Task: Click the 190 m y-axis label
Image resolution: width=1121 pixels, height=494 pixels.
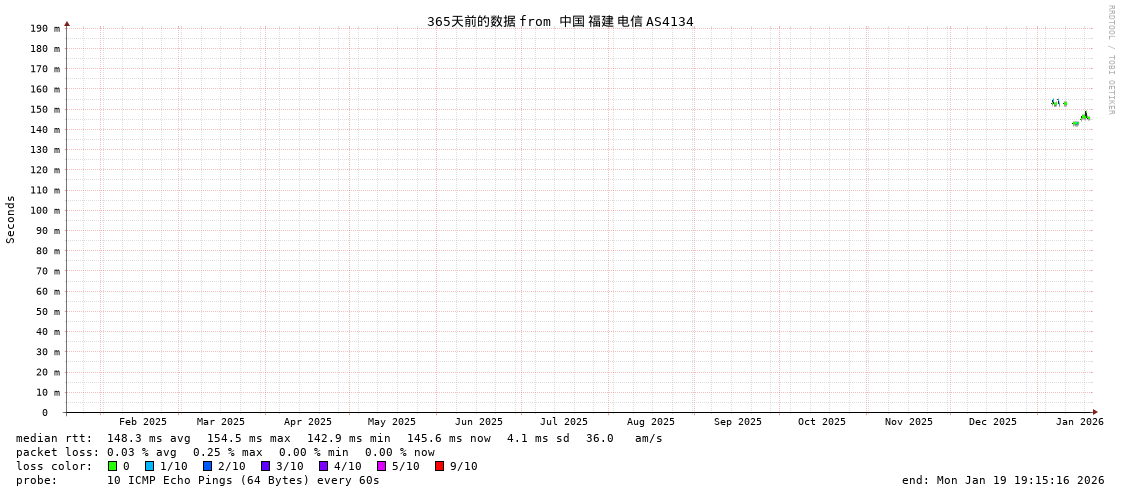Action: [45, 28]
